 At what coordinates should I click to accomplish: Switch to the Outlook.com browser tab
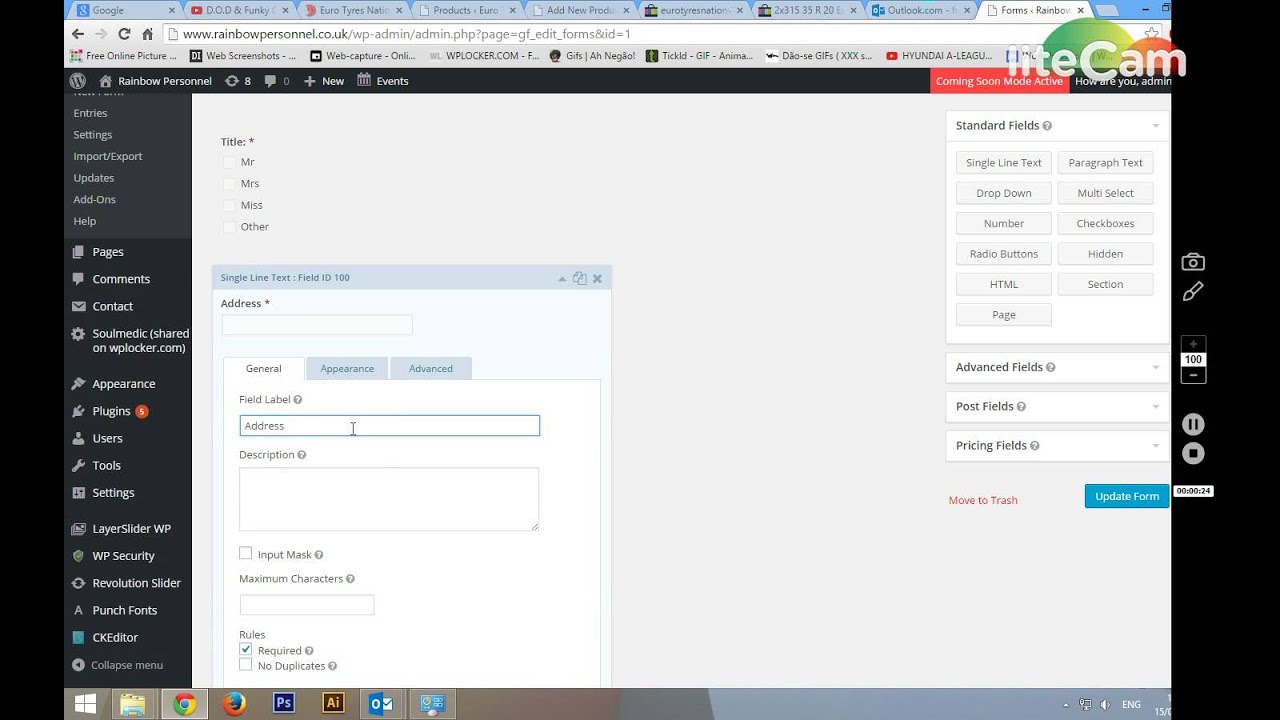tap(918, 11)
